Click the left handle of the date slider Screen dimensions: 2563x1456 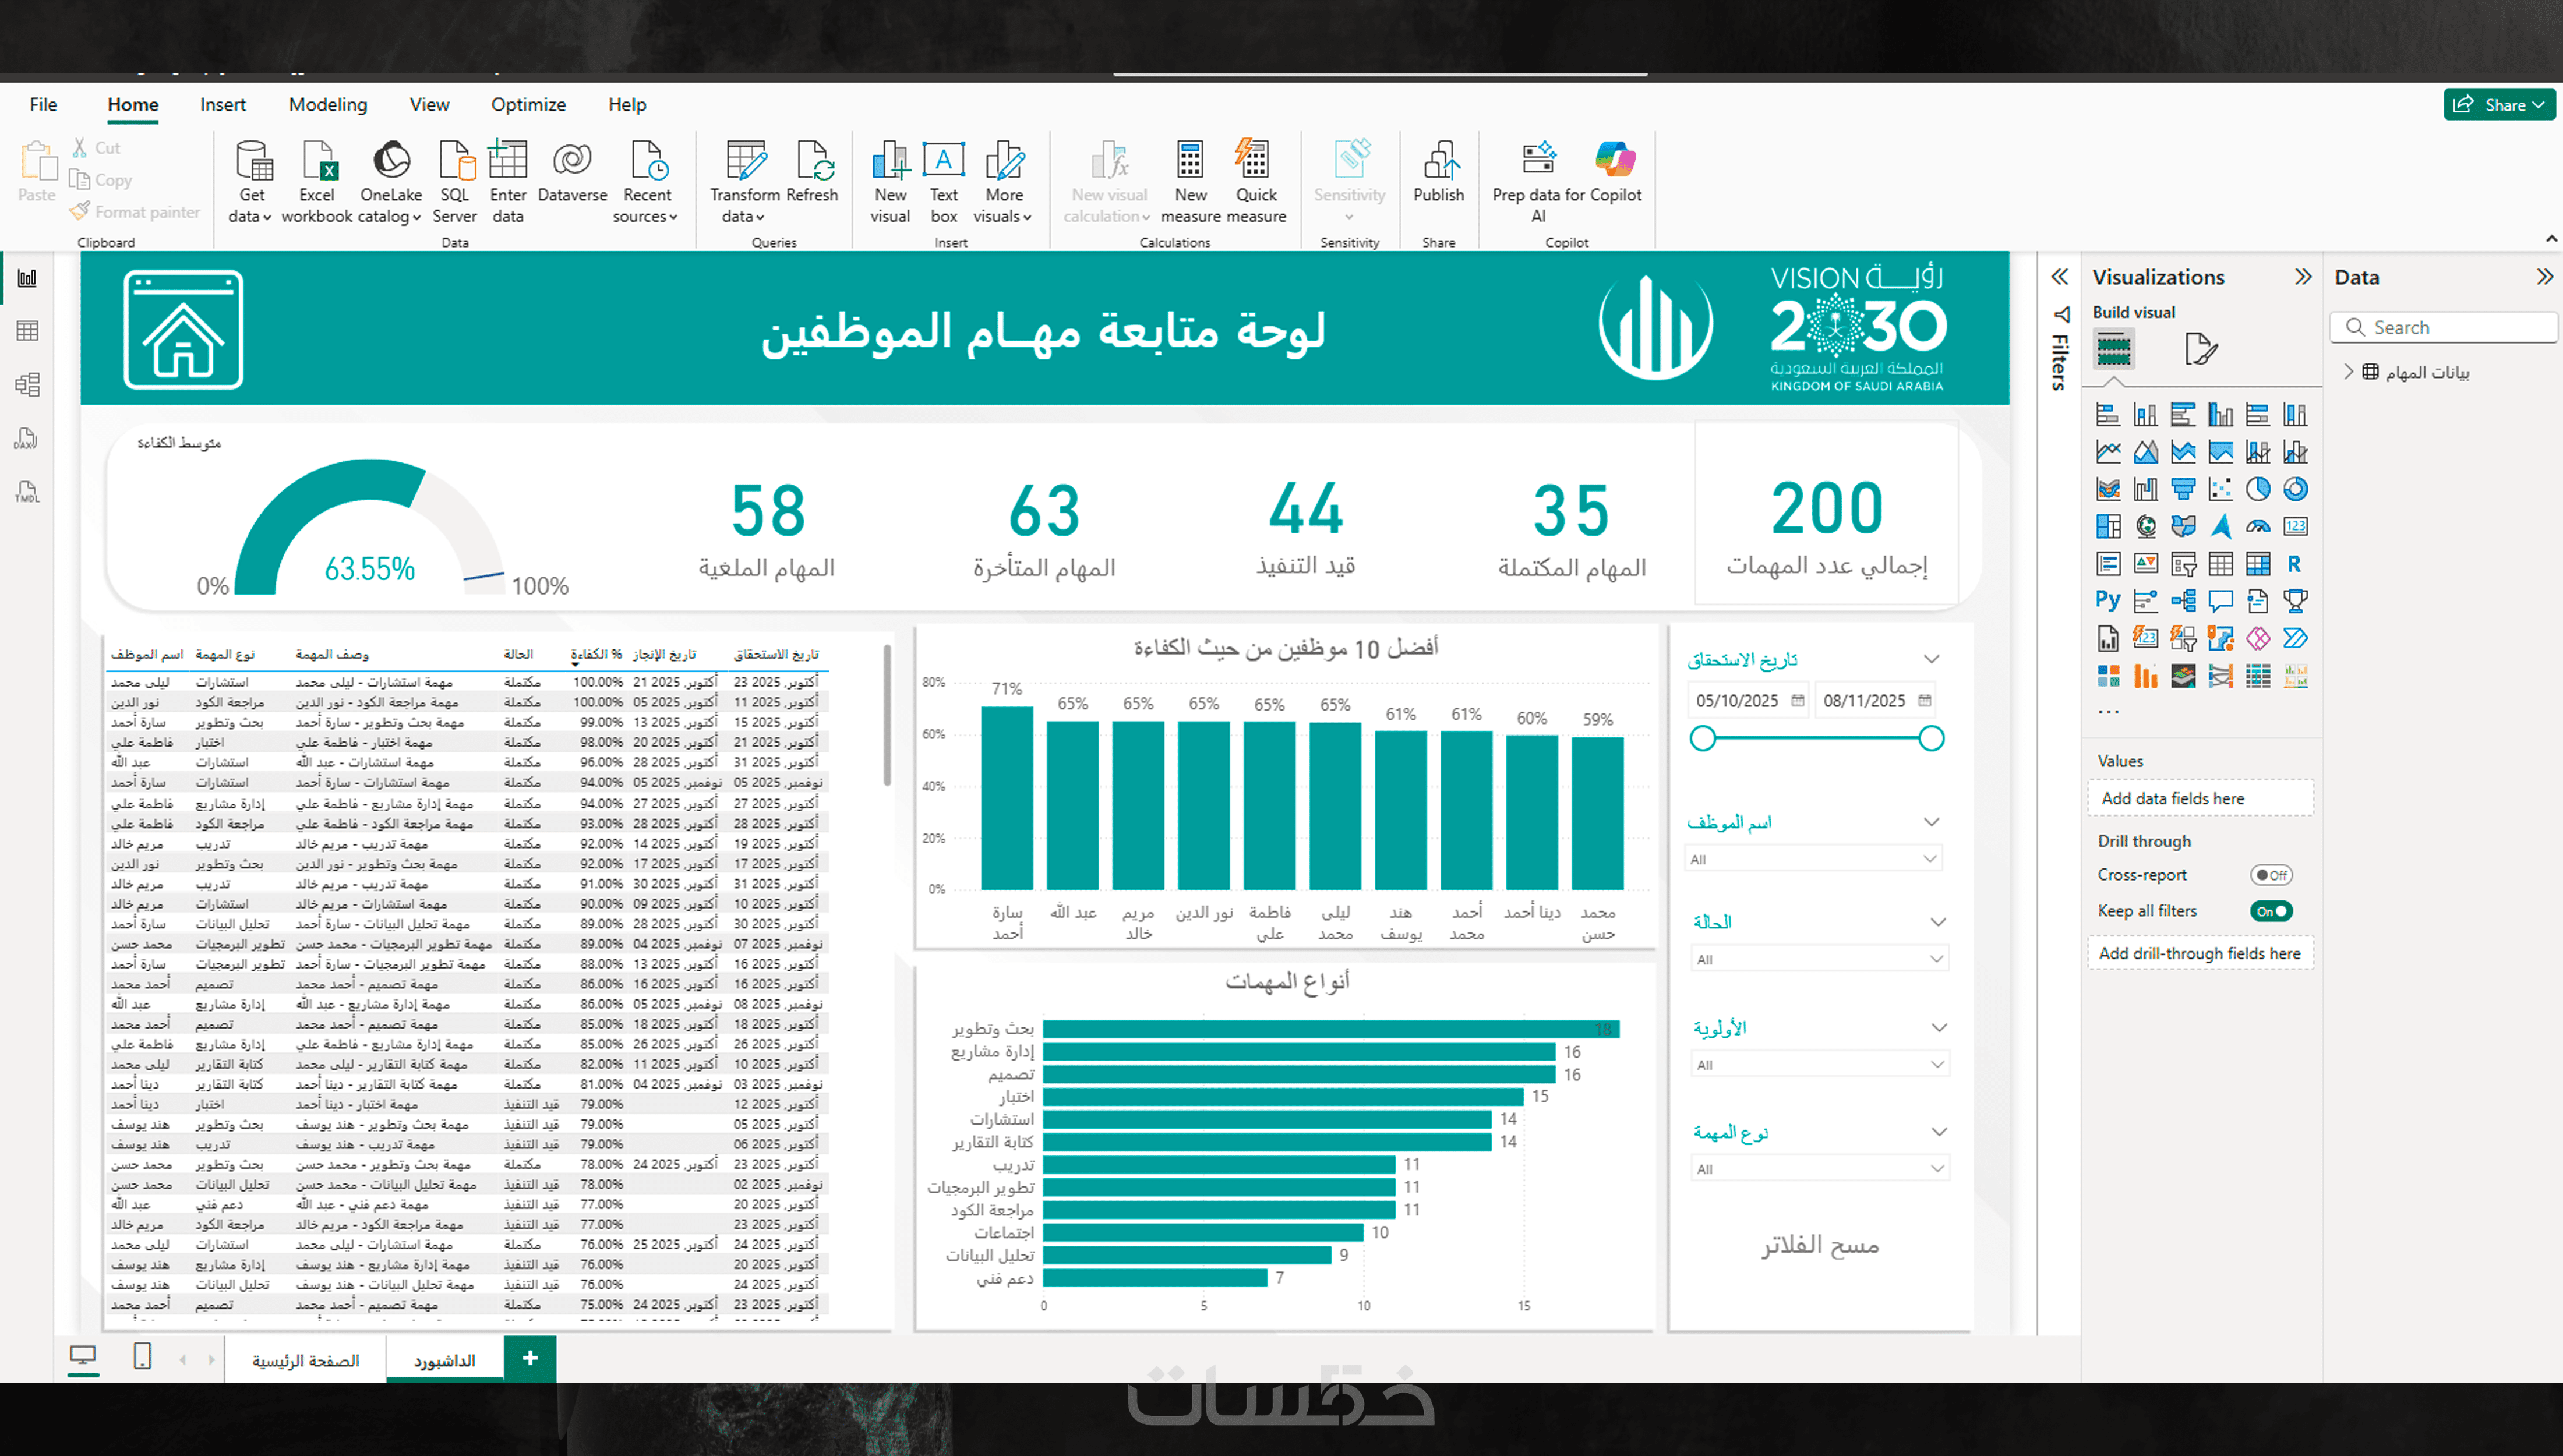coord(1702,739)
